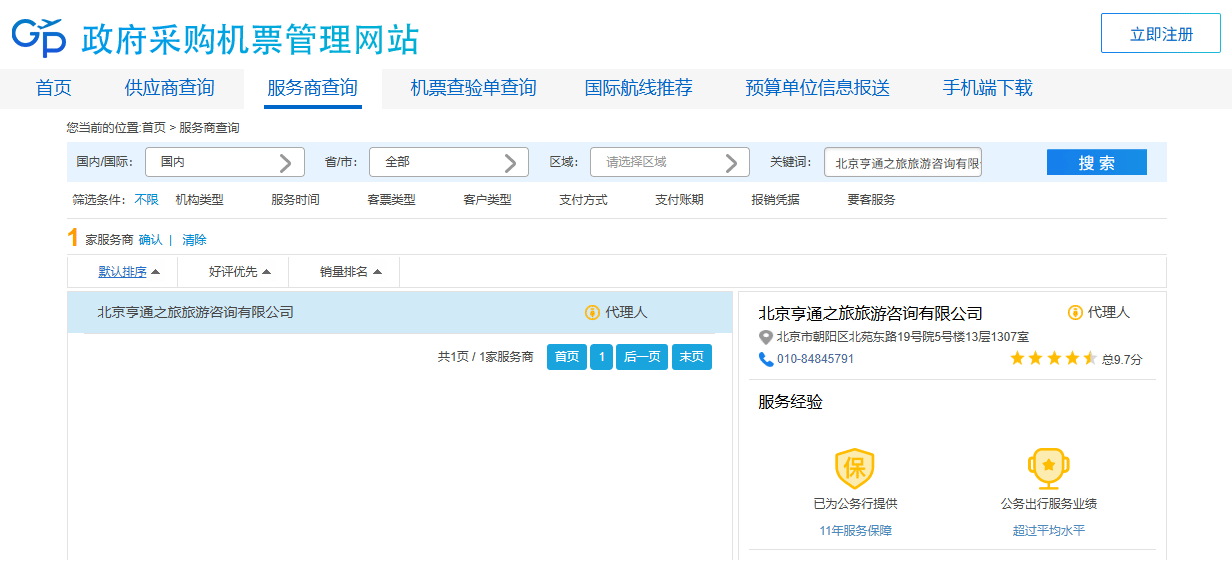Click the star rating icons
This screenshot has width=1232, height=570.
1053,358
